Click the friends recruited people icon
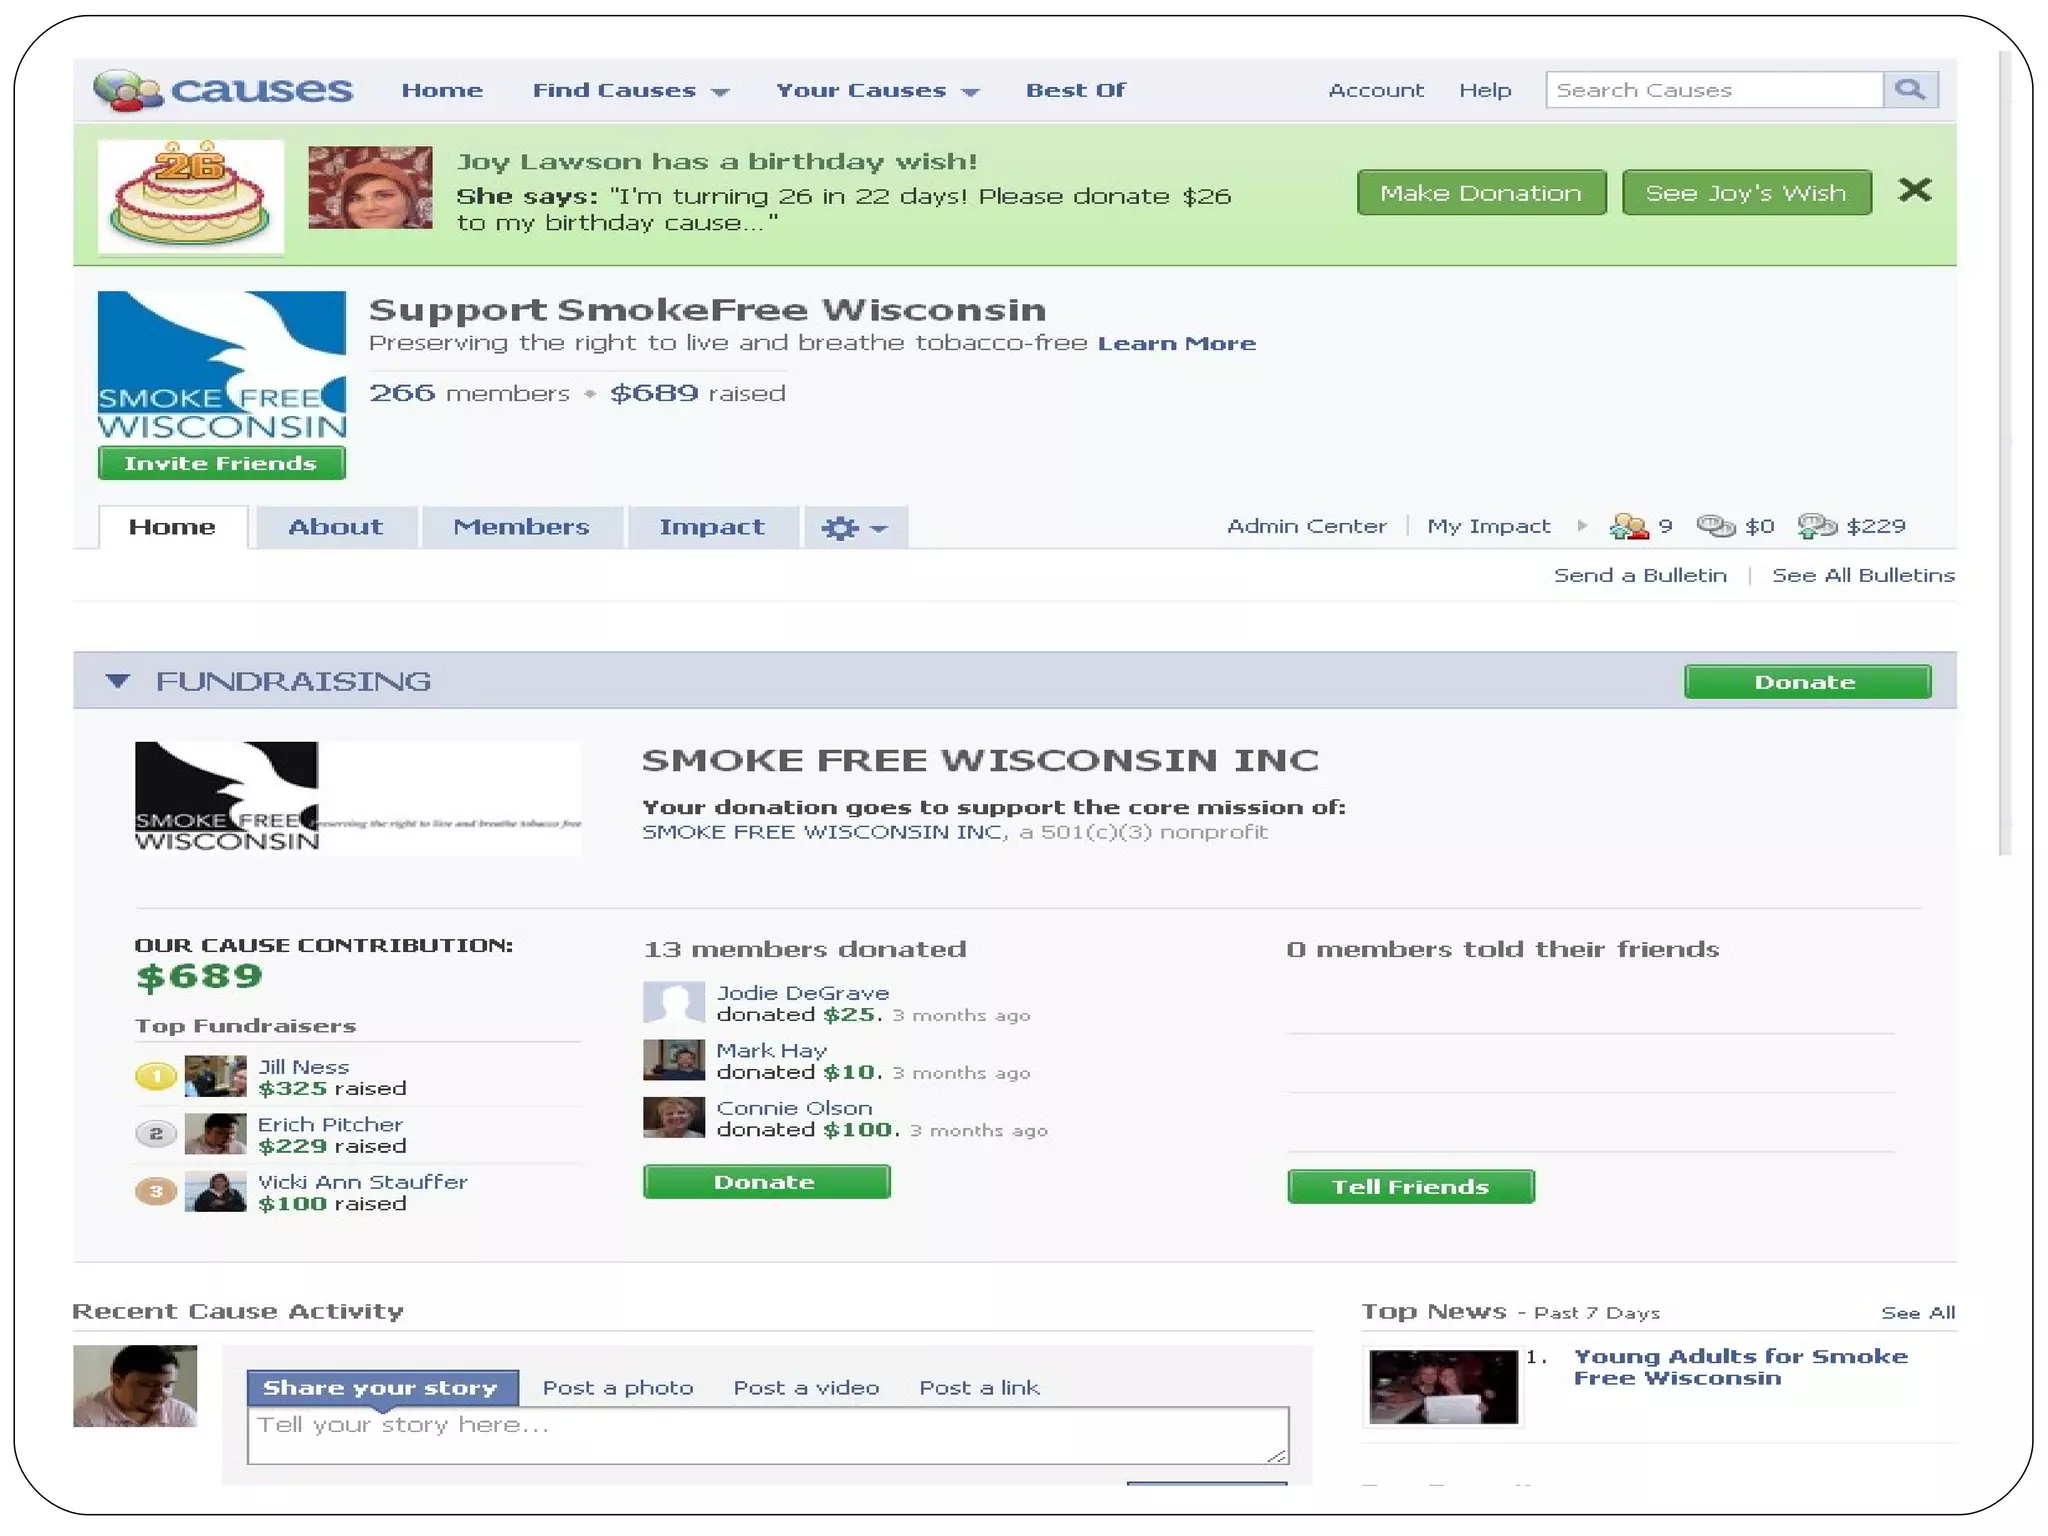This screenshot has height=1536, width=2048. pyautogui.click(x=1628, y=526)
